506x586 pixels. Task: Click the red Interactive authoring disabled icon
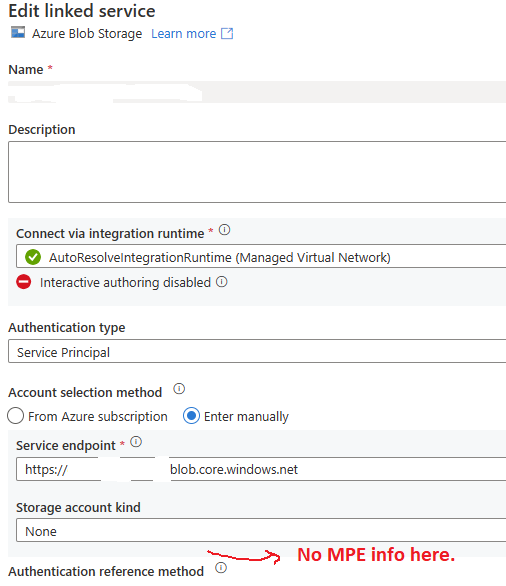(x=24, y=282)
